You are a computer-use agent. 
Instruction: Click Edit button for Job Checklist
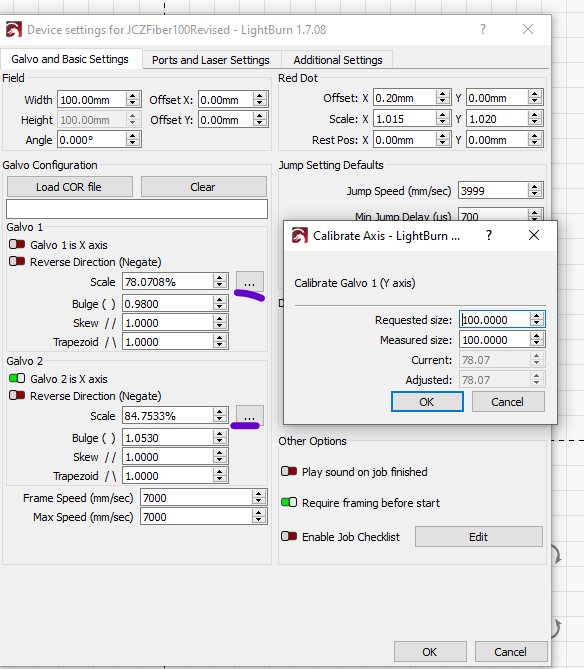click(479, 537)
